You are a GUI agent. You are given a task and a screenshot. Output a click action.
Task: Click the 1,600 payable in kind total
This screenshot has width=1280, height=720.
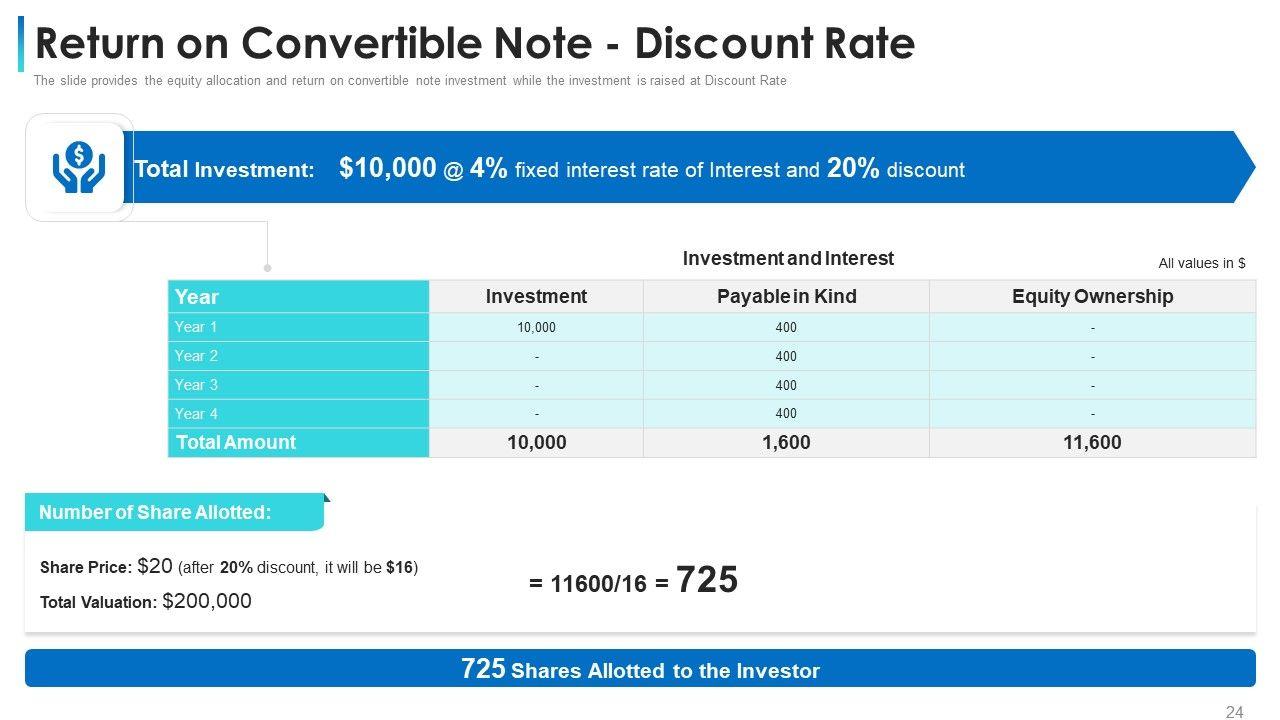point(786,443)
